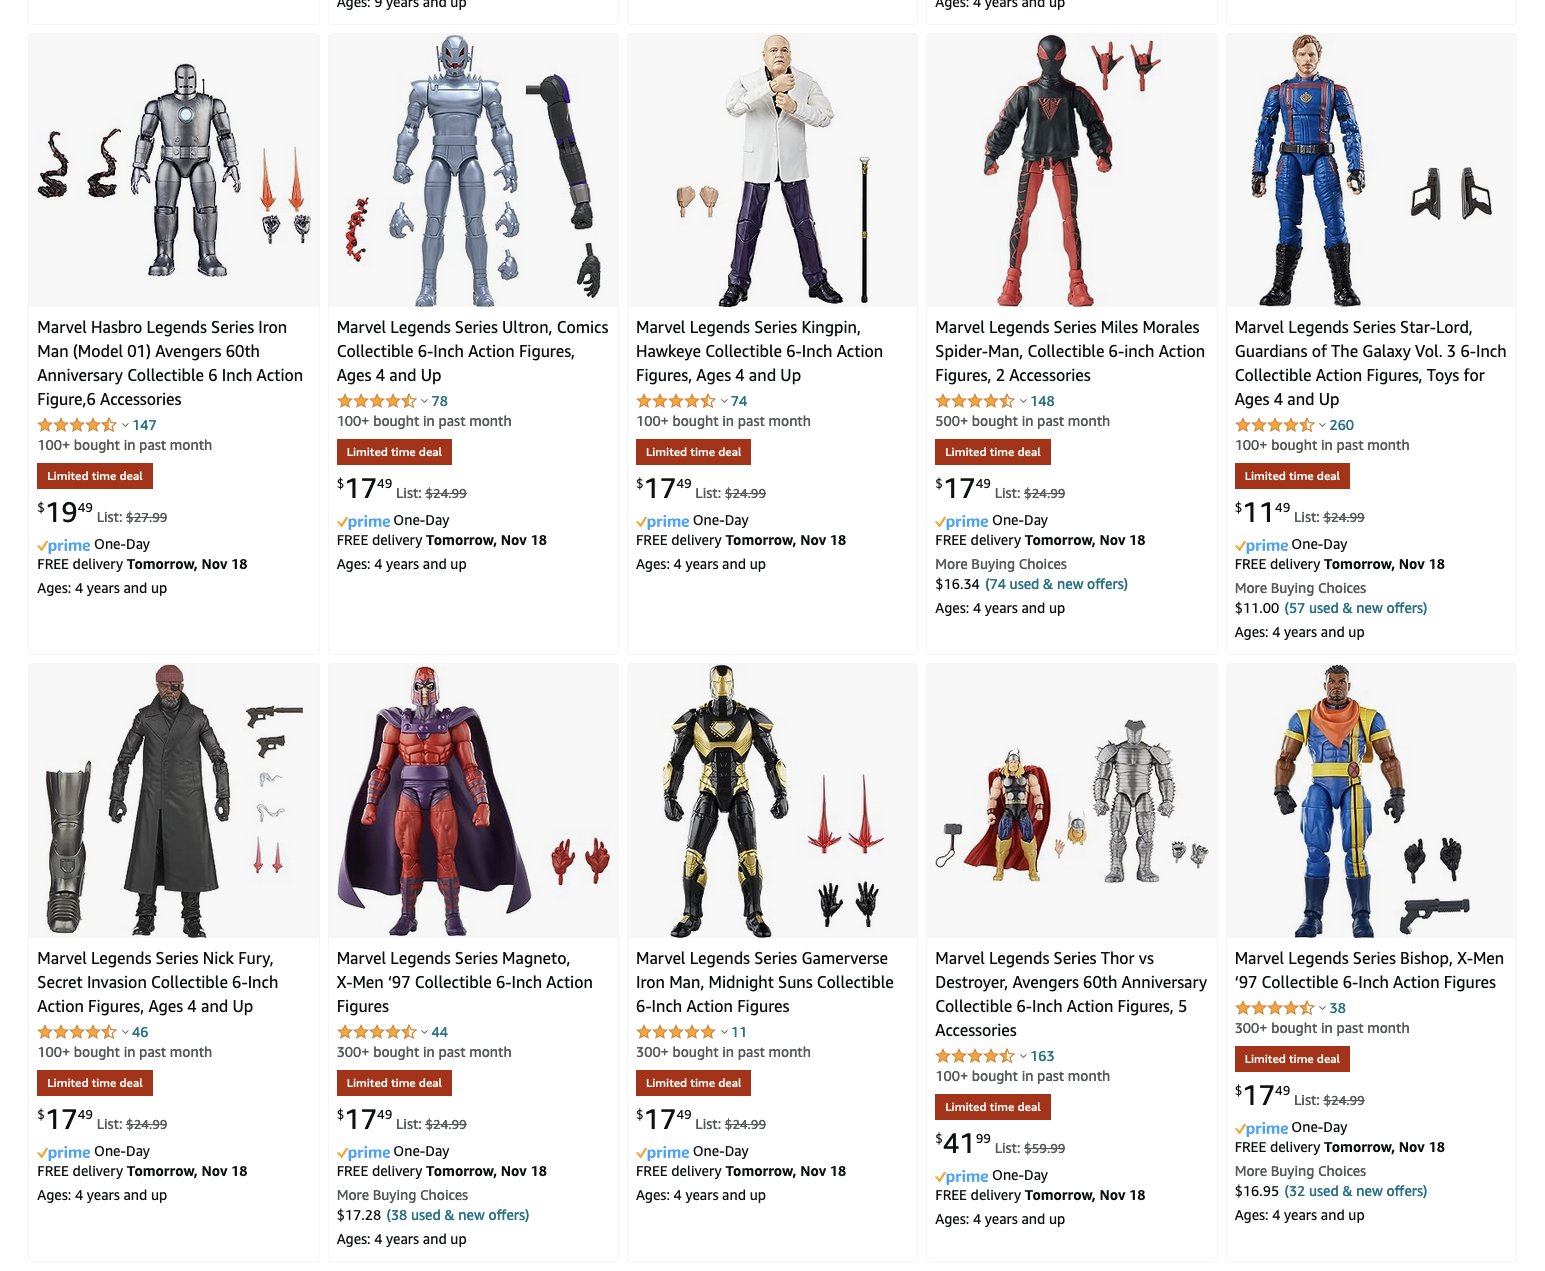Click the Bishop figure star rating

pos(1274,1008)
